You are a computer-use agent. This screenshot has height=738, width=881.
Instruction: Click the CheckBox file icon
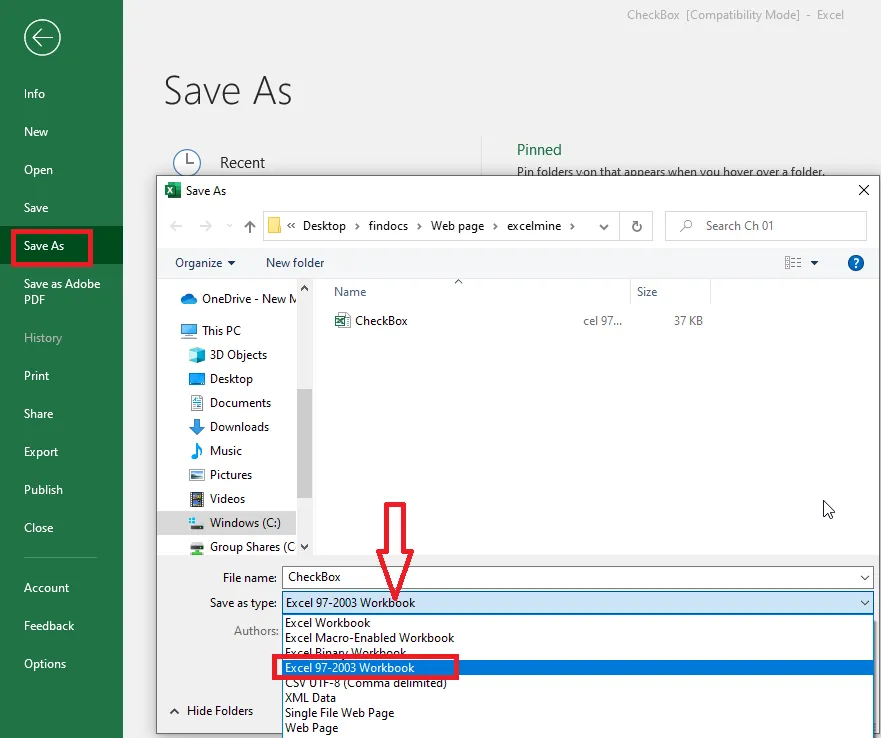(x=342, y=320)
